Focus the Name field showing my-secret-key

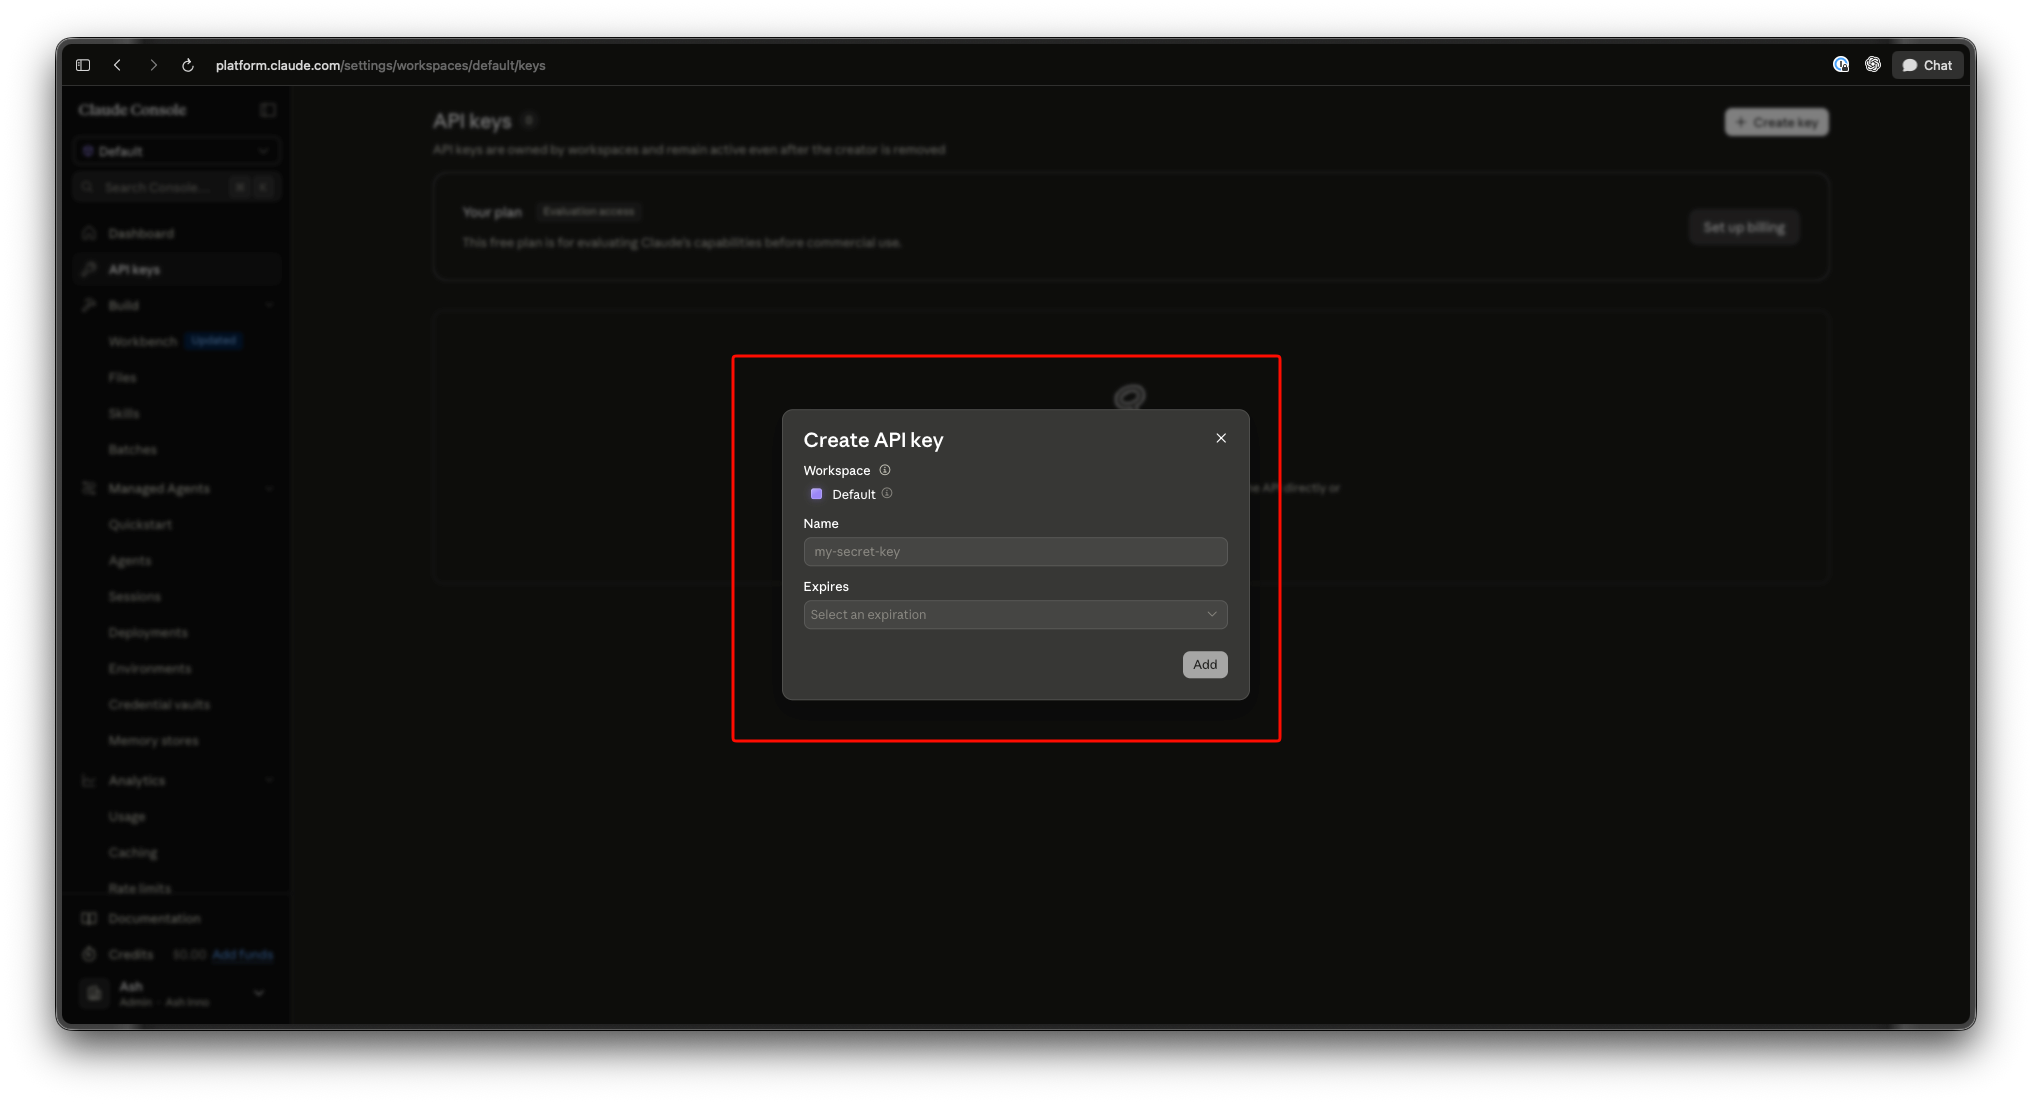[1015, 552]
